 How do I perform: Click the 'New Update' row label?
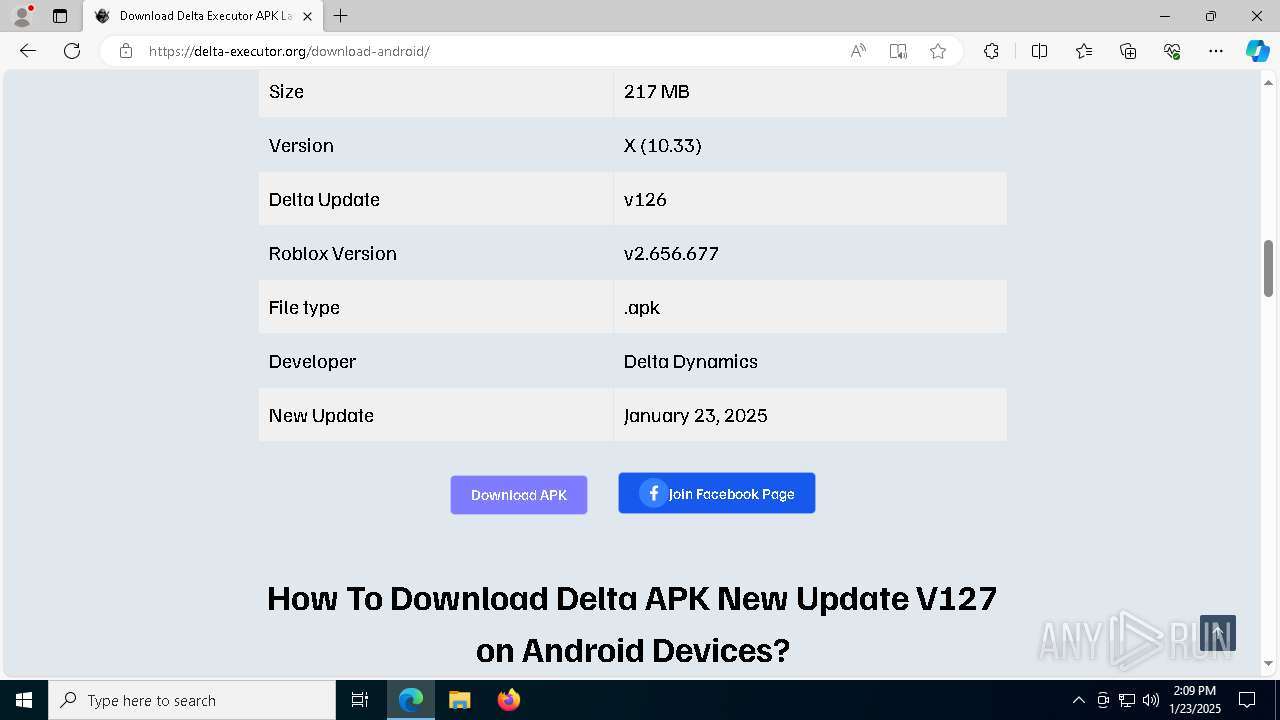(x=321, y=415)
